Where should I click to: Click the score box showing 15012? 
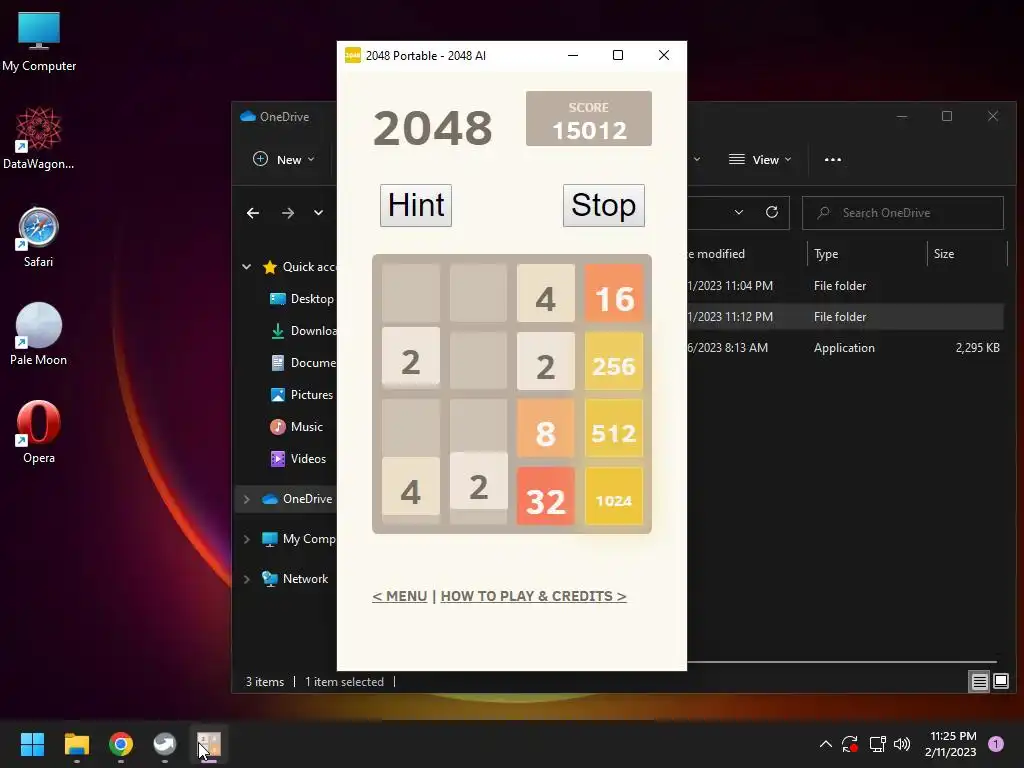pos(588,119)
